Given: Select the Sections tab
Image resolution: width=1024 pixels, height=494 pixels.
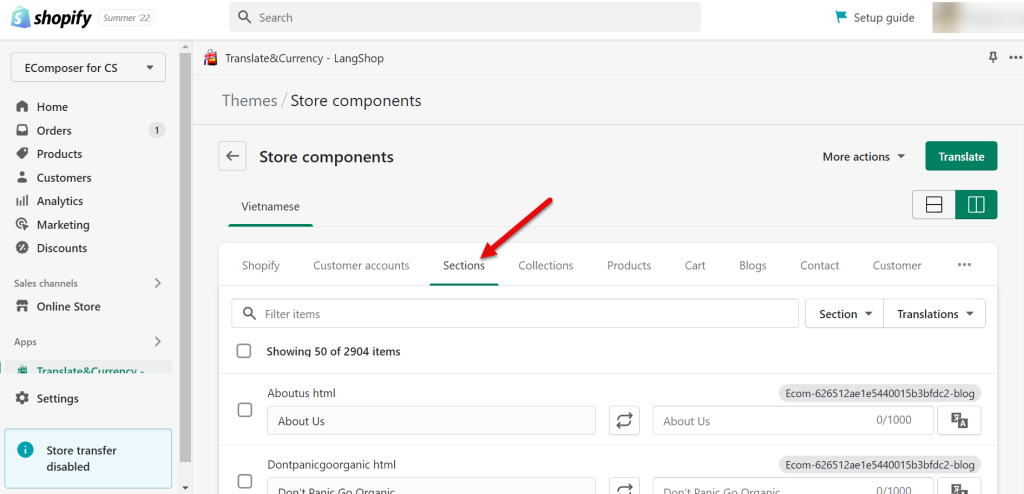Looking at the screenshot, I should [x=464, y=265].
